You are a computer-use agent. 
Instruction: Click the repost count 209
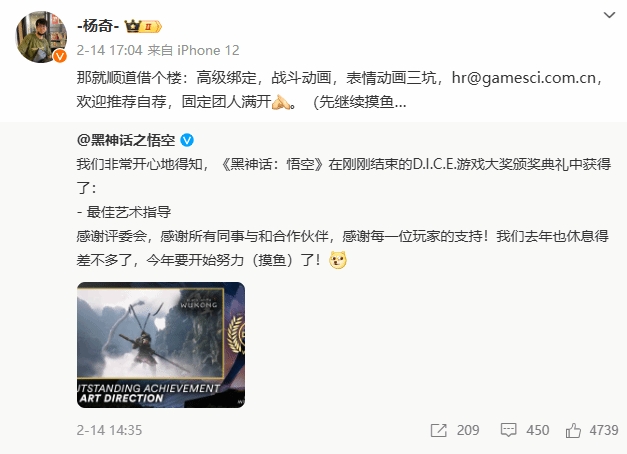tap(468, 430)
